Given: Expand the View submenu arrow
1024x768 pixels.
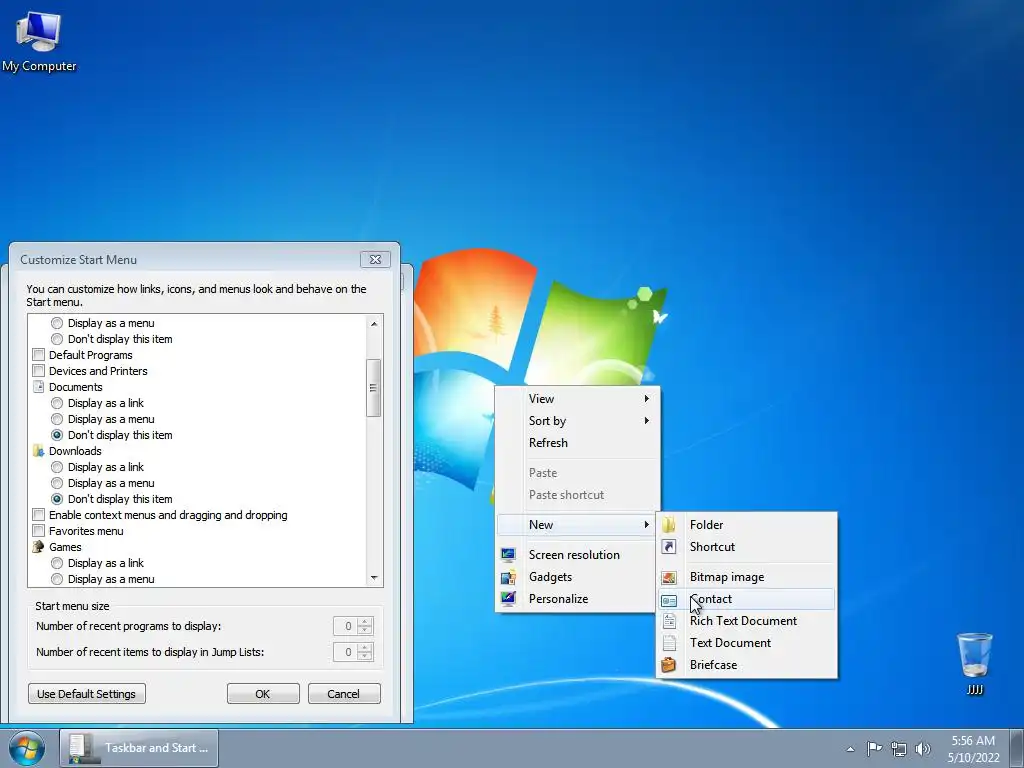Looking at the screenshot, I should pos(647,398).
